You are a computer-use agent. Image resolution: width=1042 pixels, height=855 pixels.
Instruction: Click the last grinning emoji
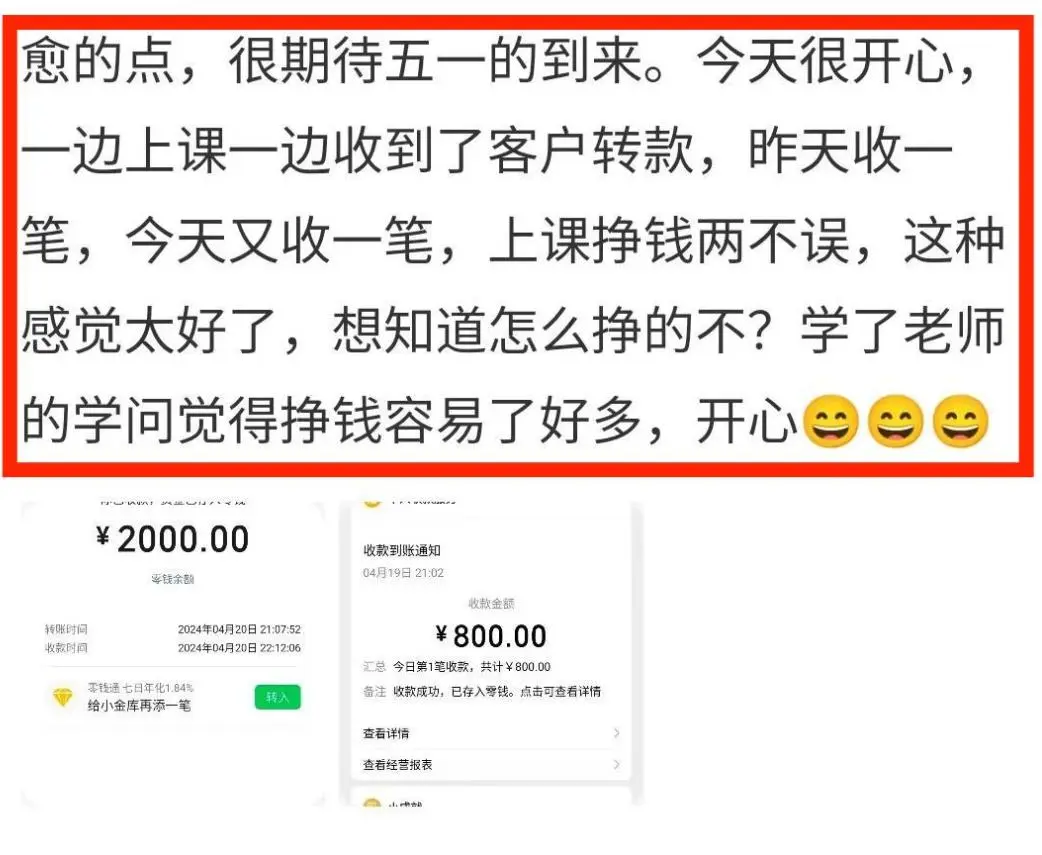[x=961, y=422]
